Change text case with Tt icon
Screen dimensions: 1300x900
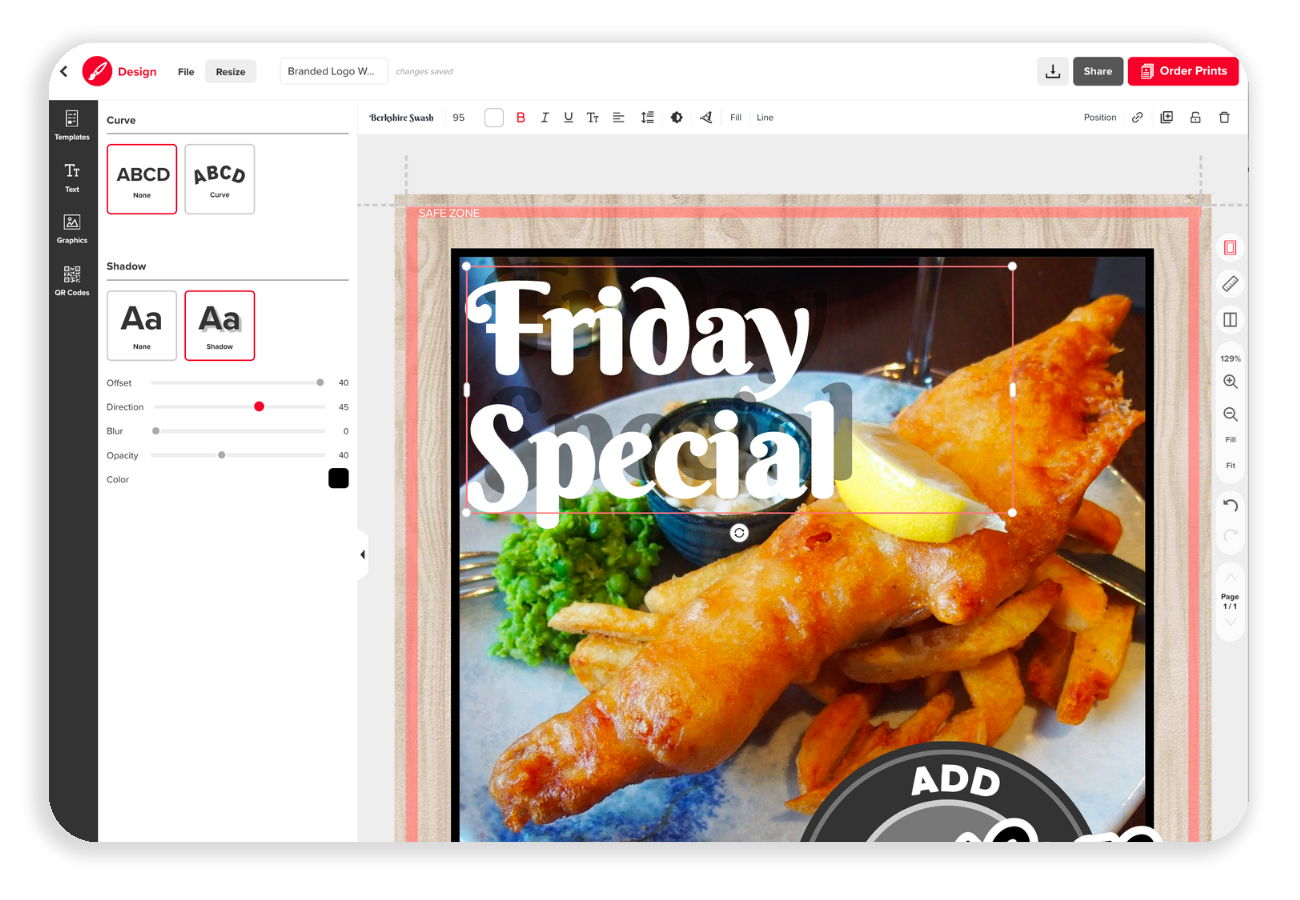(x=593, y=117)
